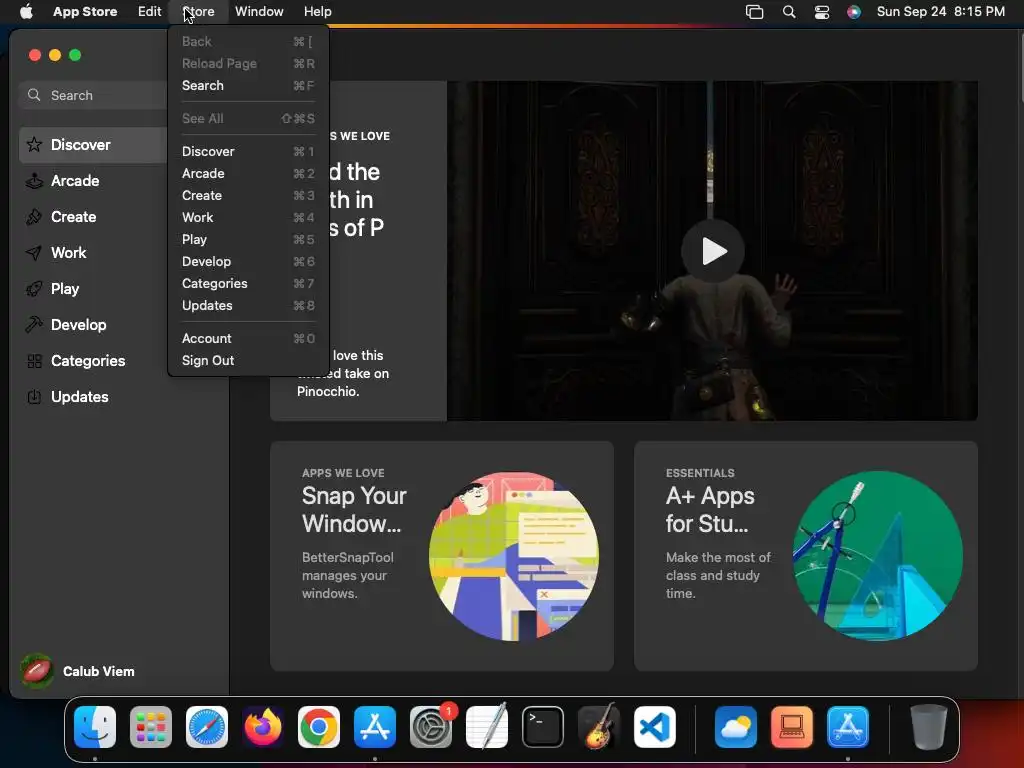Click the Stage Manager icon in menu bar
This screenshot has width=1024, height=768.
pos(754,12)
